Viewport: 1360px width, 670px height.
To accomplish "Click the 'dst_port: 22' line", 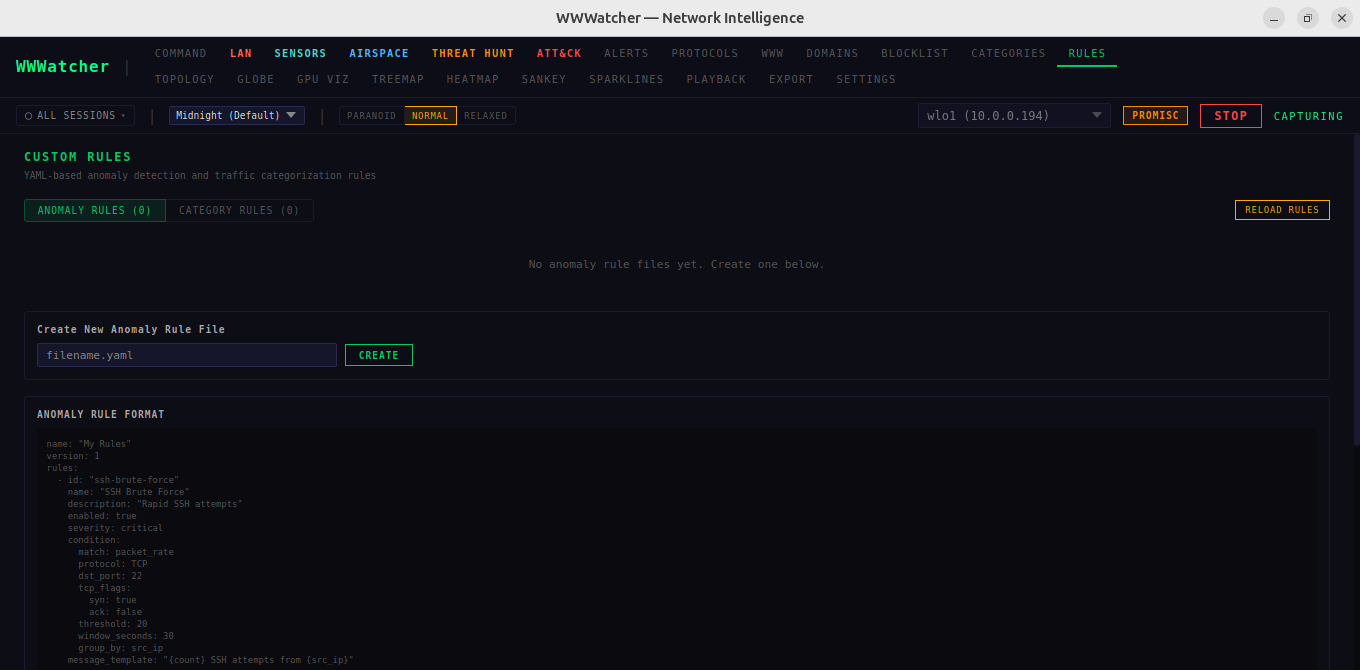I will click(x=110, y=576).
